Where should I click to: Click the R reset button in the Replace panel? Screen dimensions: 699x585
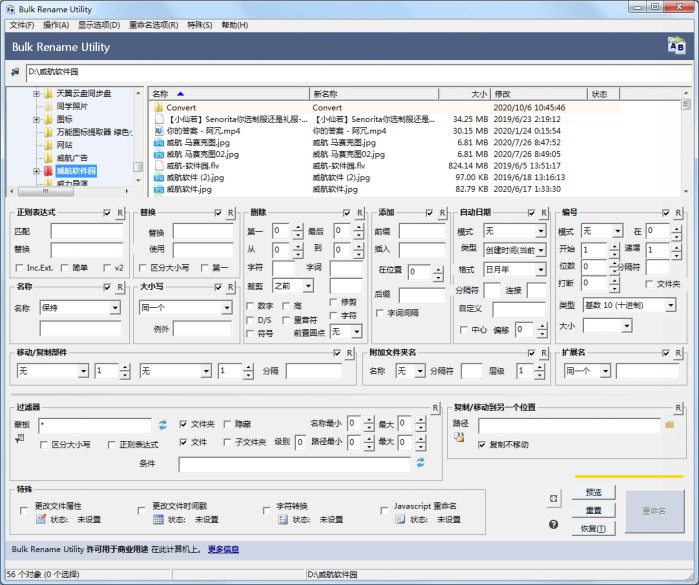[x=230, y=213]
